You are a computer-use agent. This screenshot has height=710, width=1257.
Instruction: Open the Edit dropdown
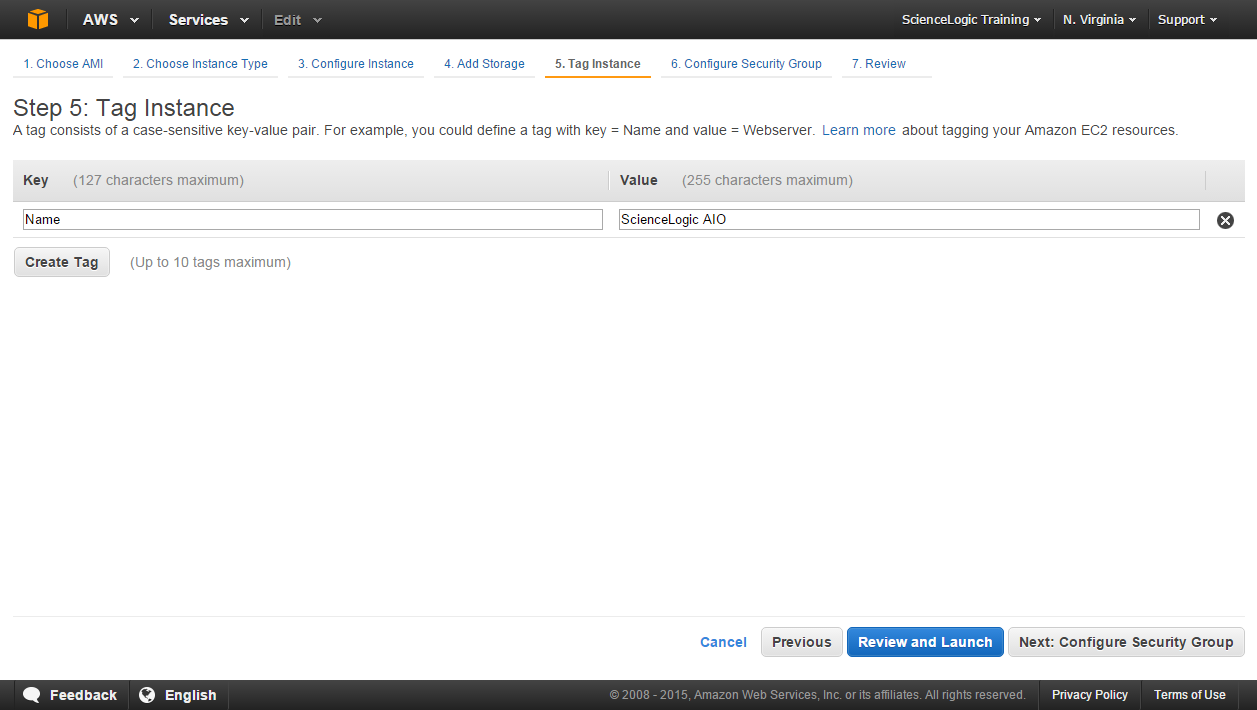(x=298, y=20)
